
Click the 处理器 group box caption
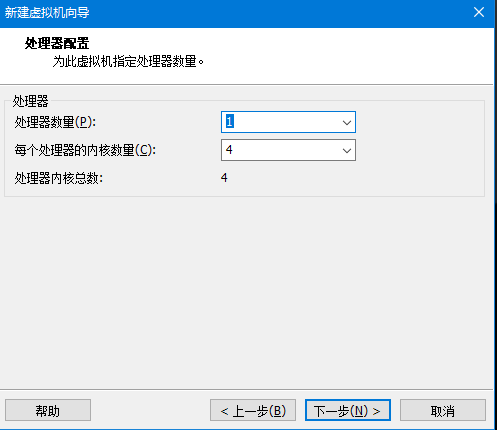click(x=30, y=101)
